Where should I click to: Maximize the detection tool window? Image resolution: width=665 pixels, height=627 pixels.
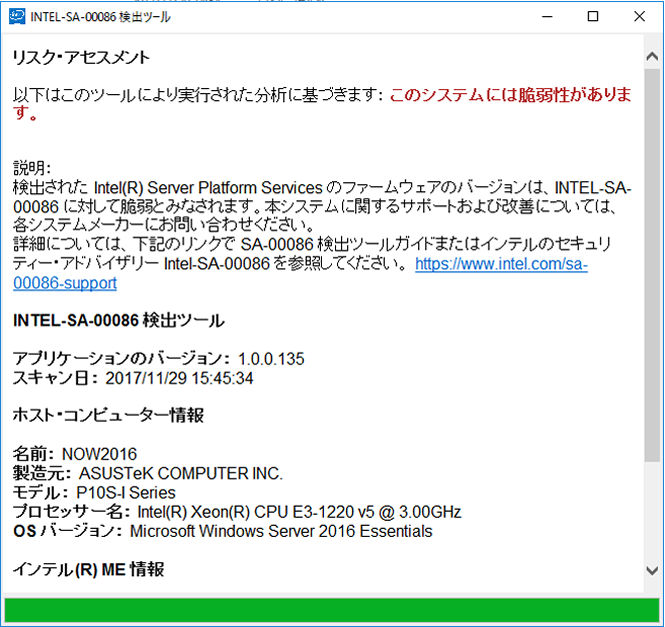pos(593,17)
